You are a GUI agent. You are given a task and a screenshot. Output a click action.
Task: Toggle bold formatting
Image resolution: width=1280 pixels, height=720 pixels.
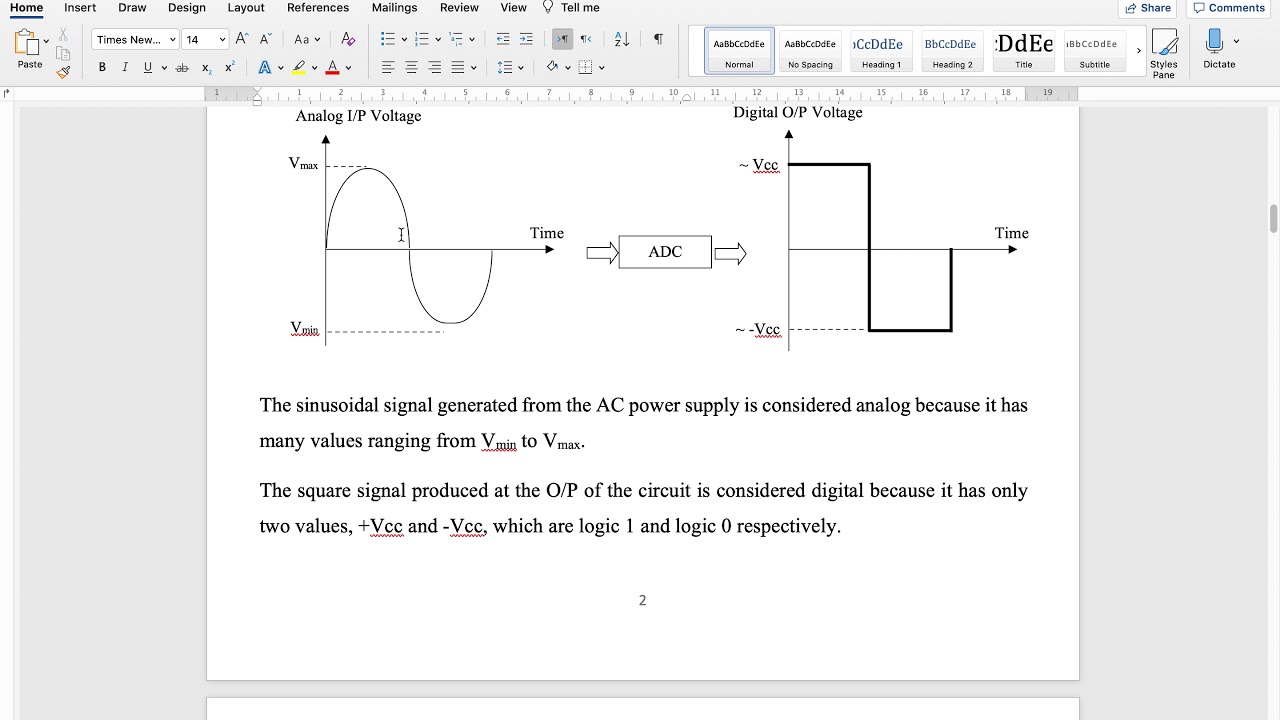click(x=102, y=67)
